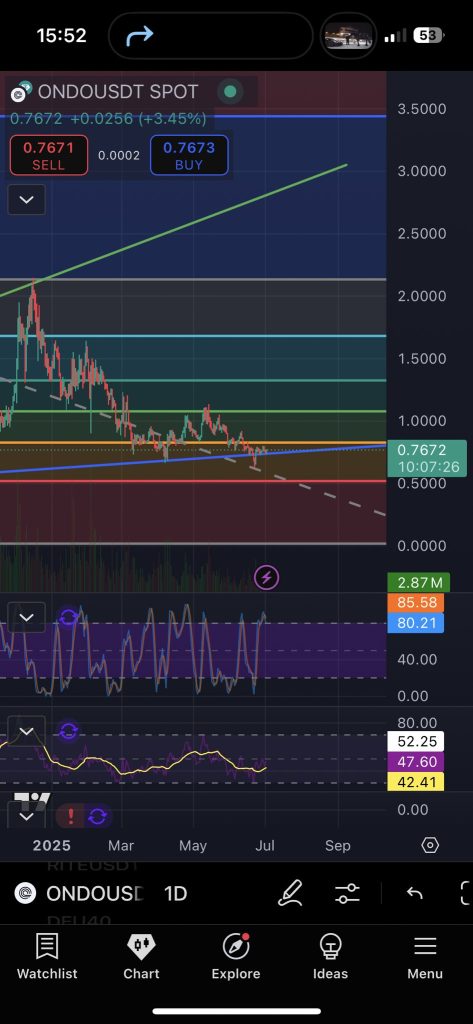Tap the Mar label on time axis
Screen dimensions: 473x1024
tap(121, 845)
